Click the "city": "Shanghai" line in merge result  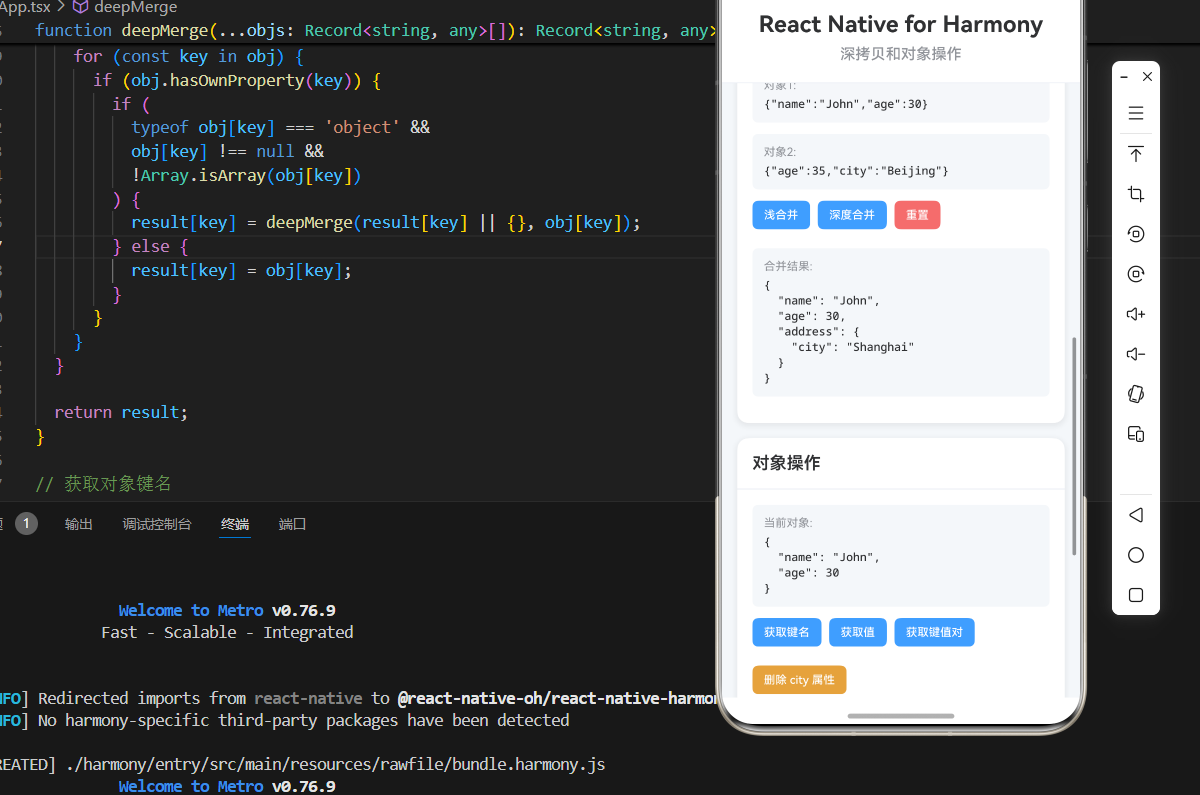point(853,347)
